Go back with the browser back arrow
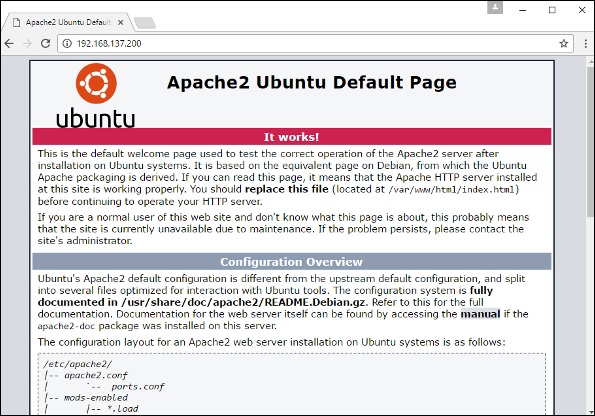Viewport: 595px width, 416px height. pos(9,43)
